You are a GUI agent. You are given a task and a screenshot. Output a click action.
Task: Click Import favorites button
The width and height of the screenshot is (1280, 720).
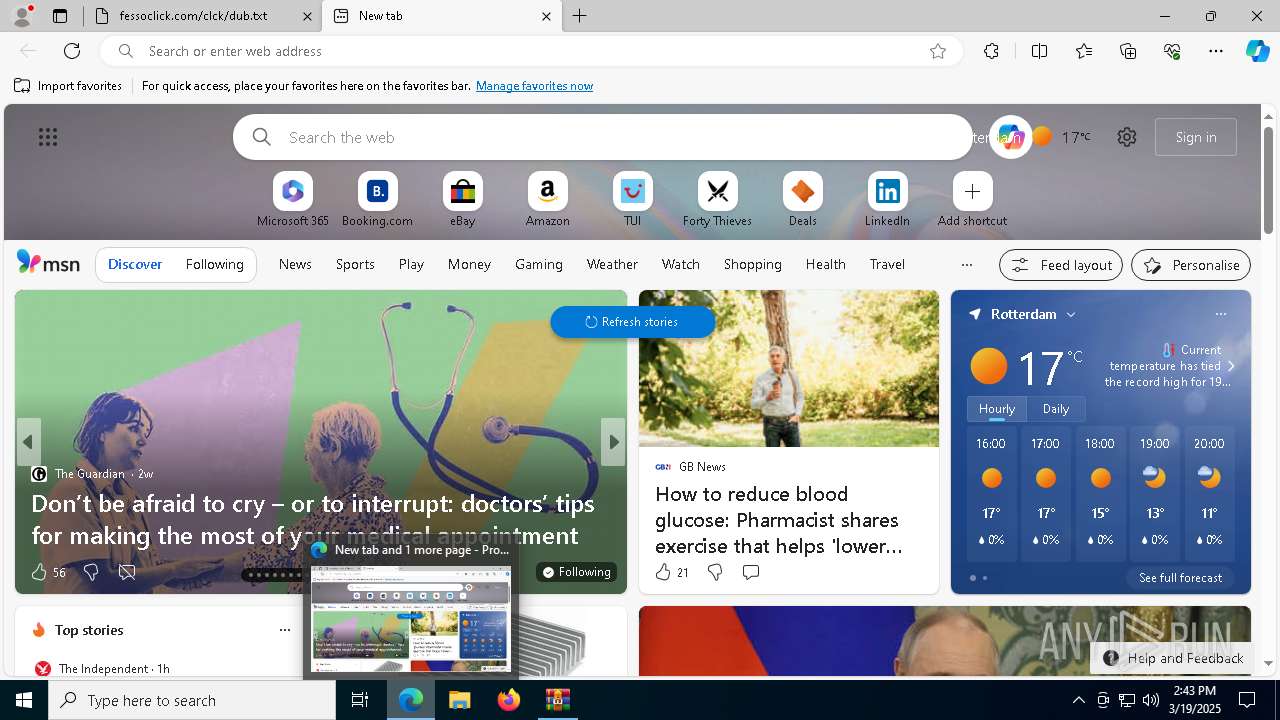click(68, 86)
